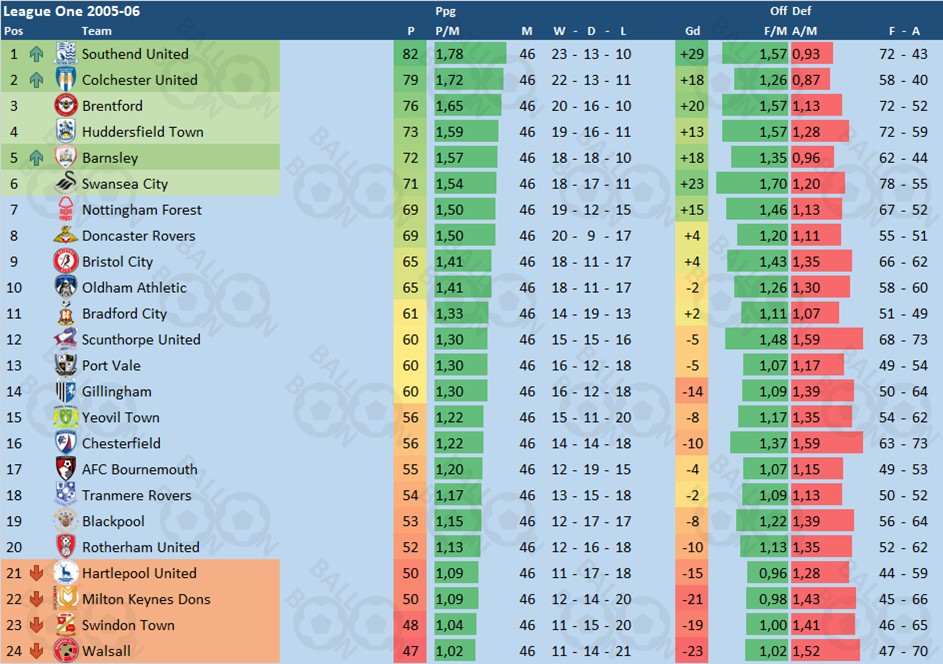Click Swansea City's 1,70 goals-for bar
The image size is (943, 664).
coord(752,184)
